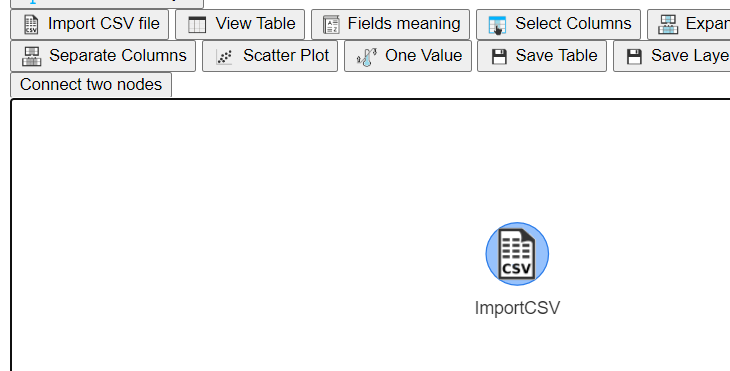The width and height of the screenshot is (730, 371).
Task: Click the CSV file icon beside Import CSV file
Action: point(31,24)
